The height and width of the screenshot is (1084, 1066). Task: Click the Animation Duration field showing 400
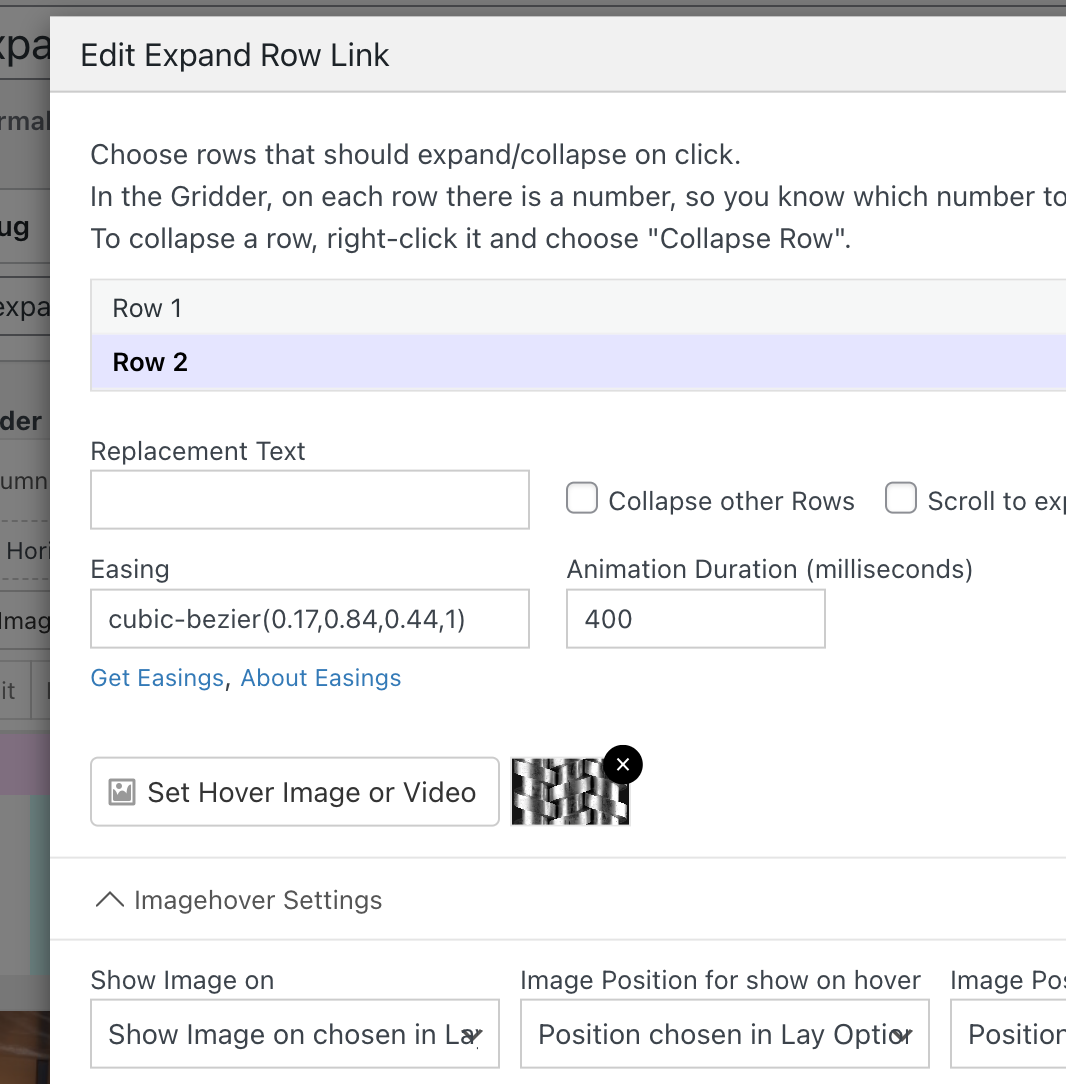pos(695,619)
